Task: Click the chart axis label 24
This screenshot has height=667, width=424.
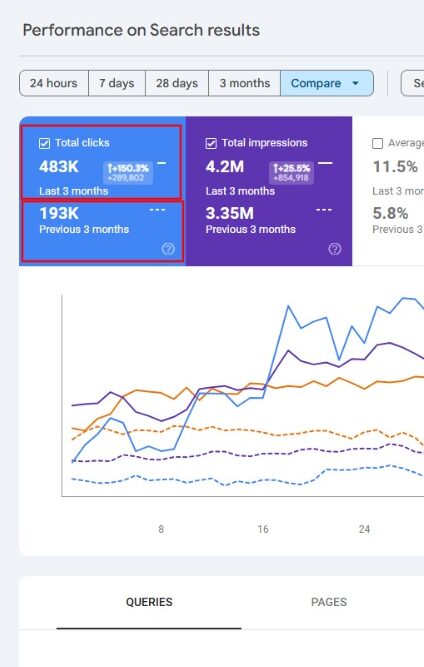Action: coord(364,529)
